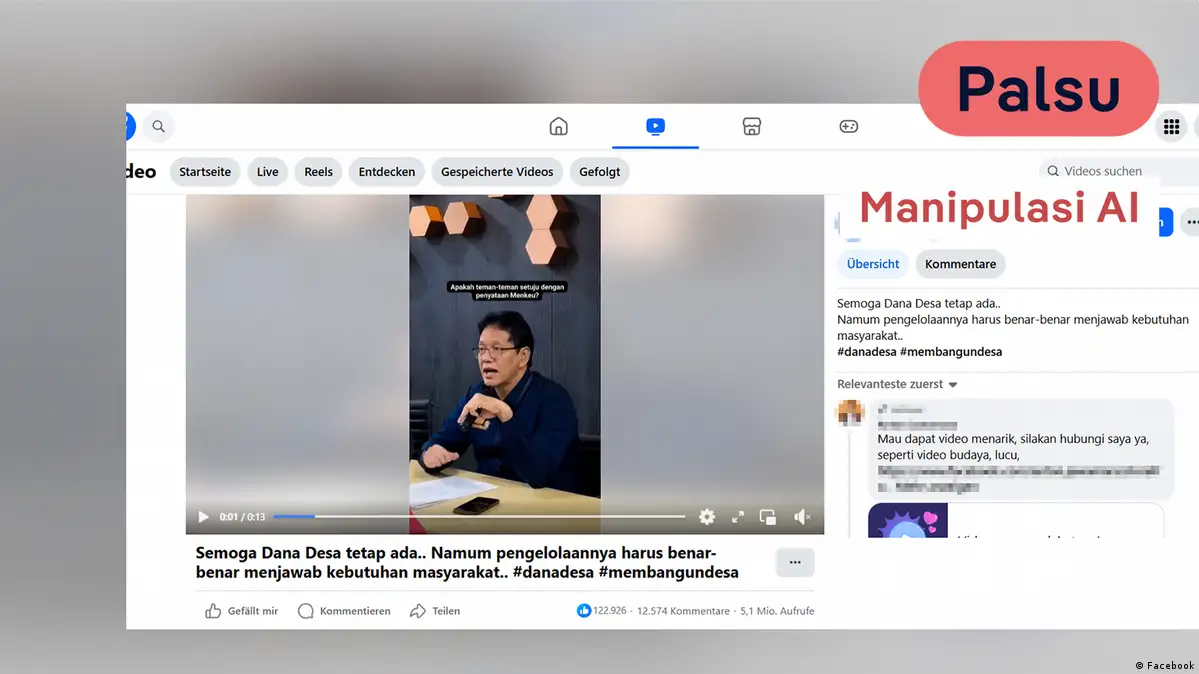Open the three-dot menu beside video title

[x=795, y=562]
